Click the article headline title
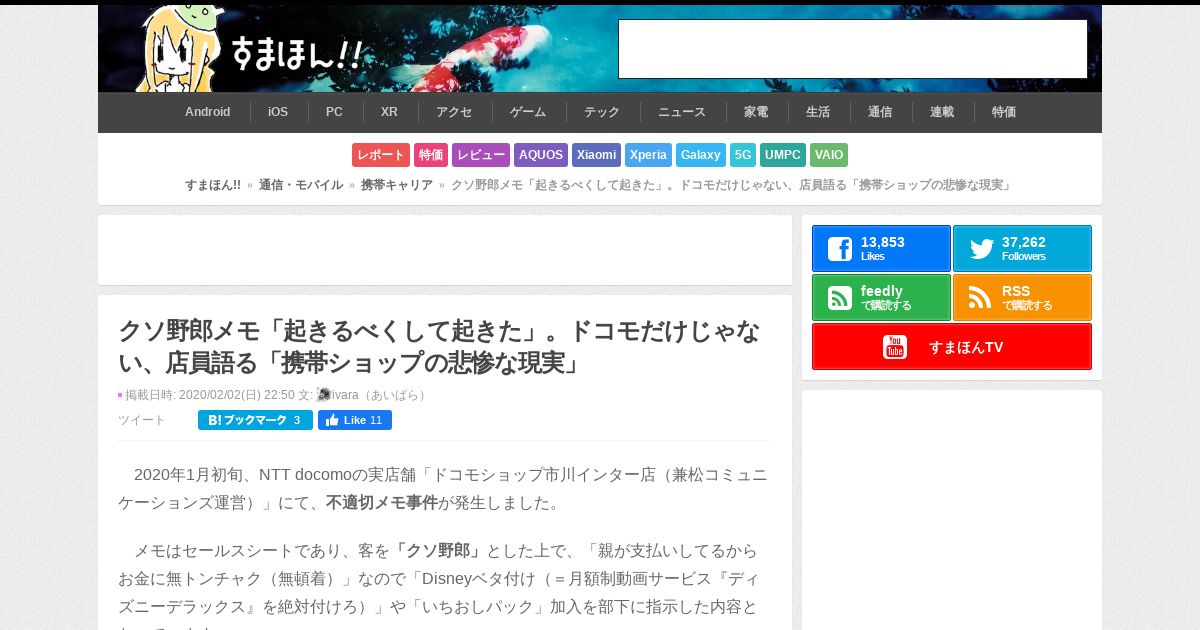 click(x=439, y=346)
